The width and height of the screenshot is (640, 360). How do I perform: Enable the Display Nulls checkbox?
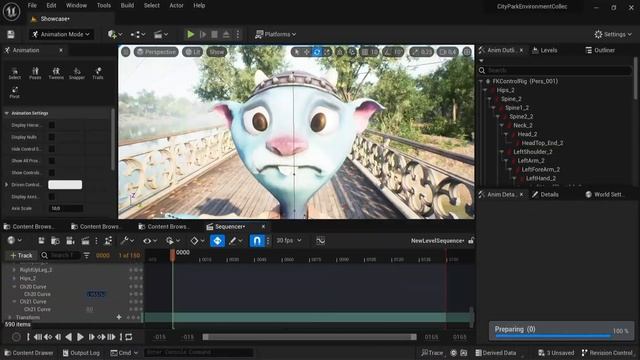52,137
